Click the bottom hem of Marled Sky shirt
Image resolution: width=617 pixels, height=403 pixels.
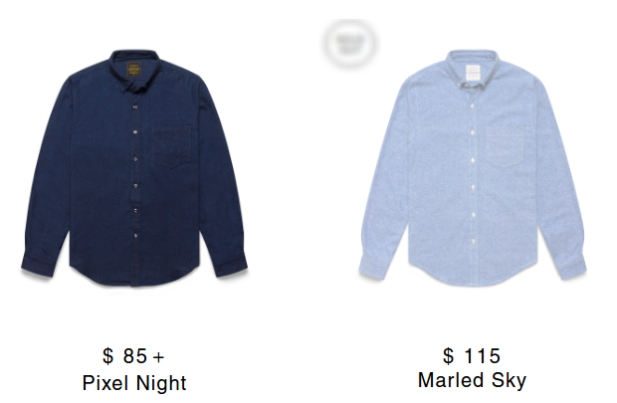click(x=472, y=277)
